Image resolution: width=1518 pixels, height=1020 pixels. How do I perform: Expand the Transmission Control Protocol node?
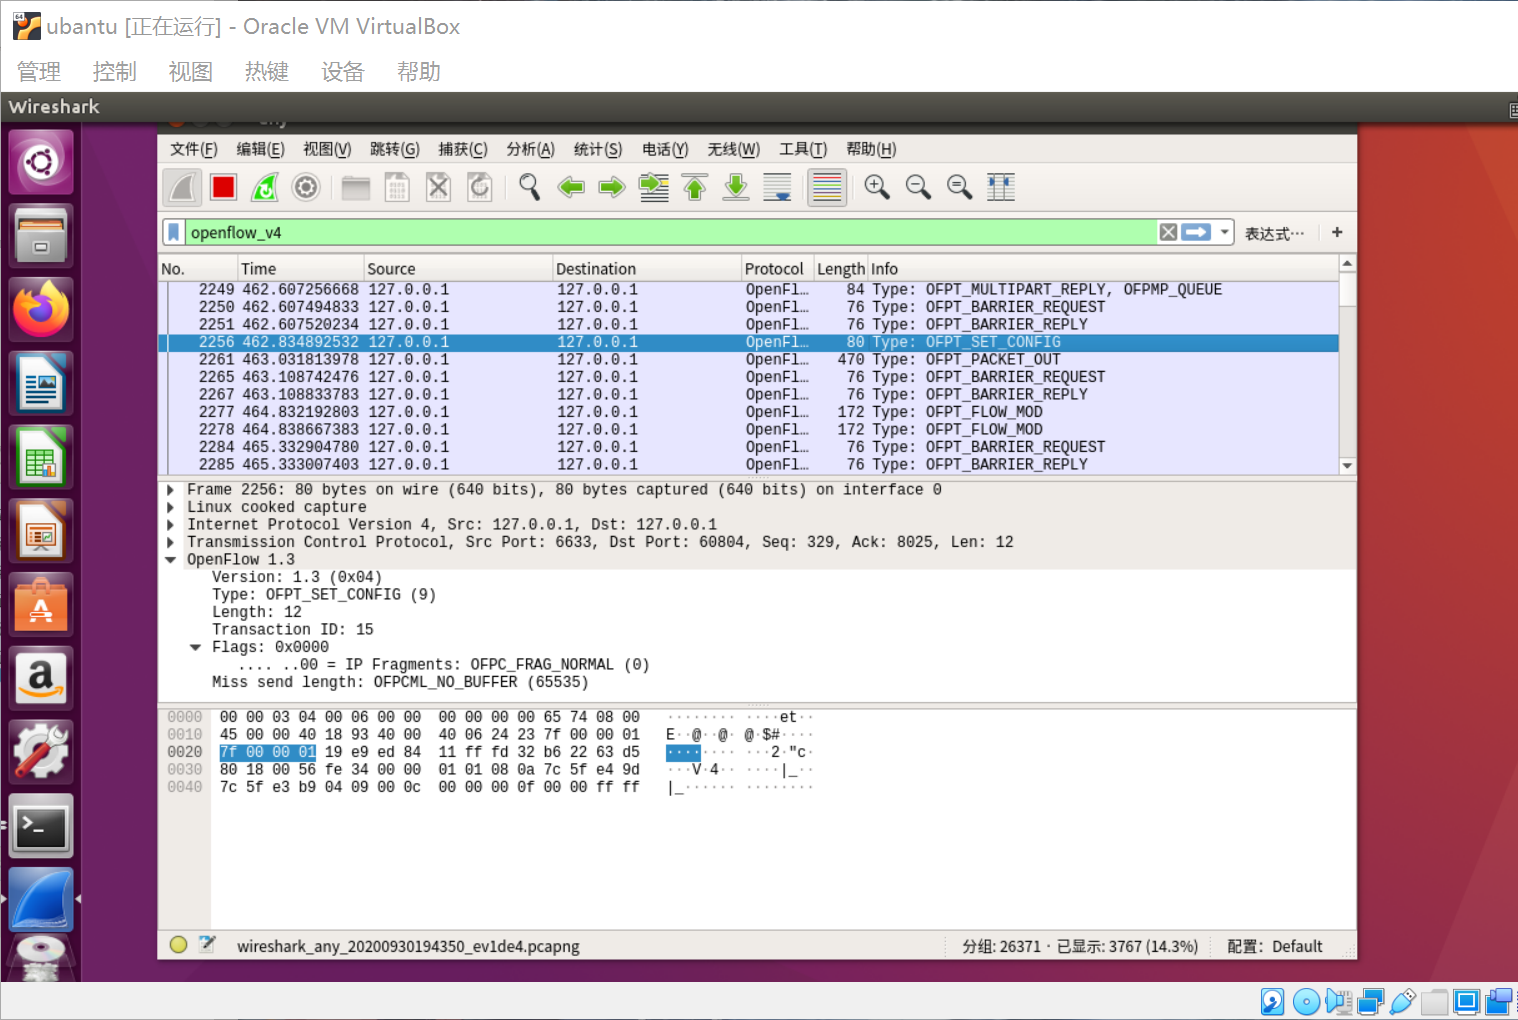tap(171, 542)
